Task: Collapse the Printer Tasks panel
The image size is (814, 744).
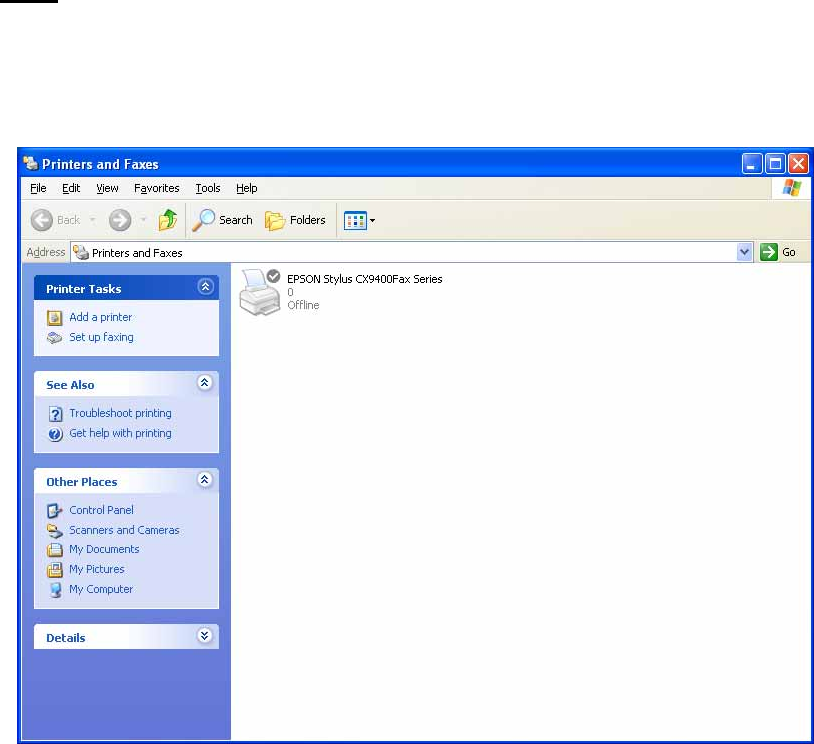Action: coord(205,287)
